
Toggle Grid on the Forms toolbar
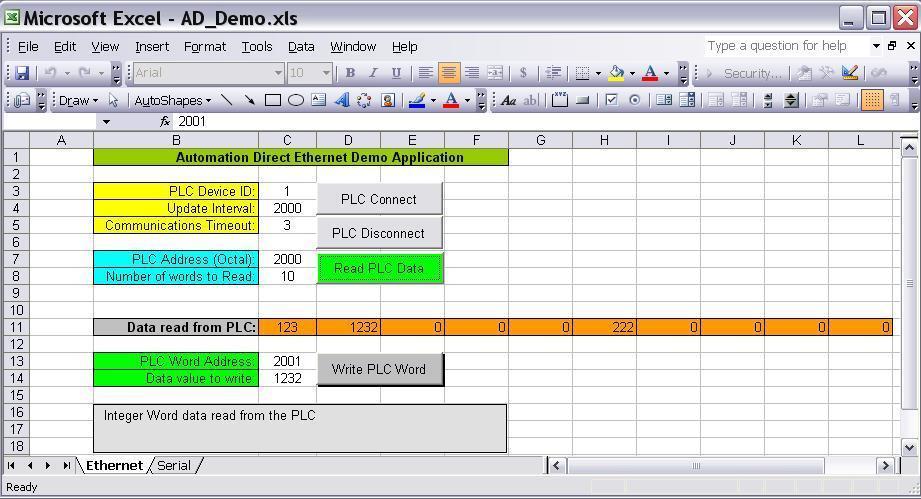tap(872, 100)
